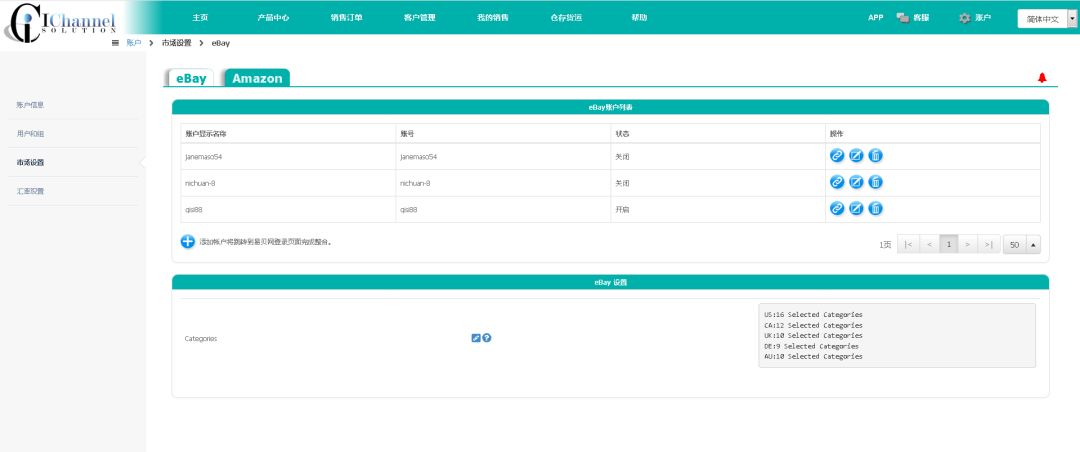
Task: Delete the nichuan-8 account
Action: click(875, 183)
